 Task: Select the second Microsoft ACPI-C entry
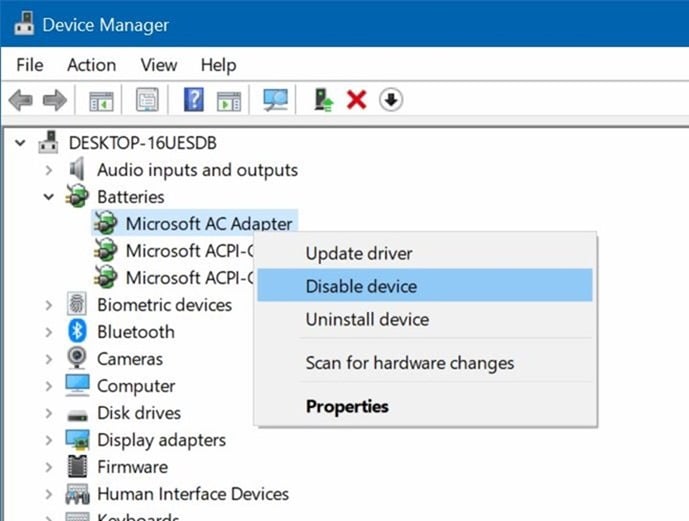point(190,278)
